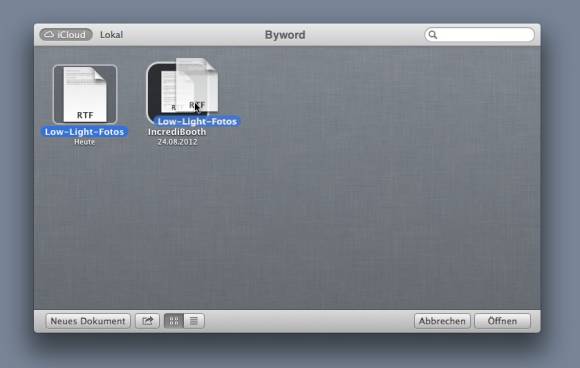
Task: Click the search field in Byword dialog
Action: pyautogui.click(x=479, y=35)
